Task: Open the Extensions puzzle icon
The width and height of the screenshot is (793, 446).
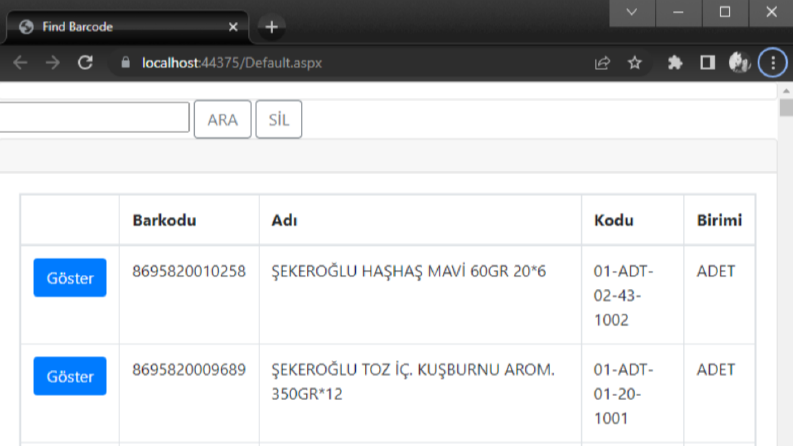Action: point(675,63)
